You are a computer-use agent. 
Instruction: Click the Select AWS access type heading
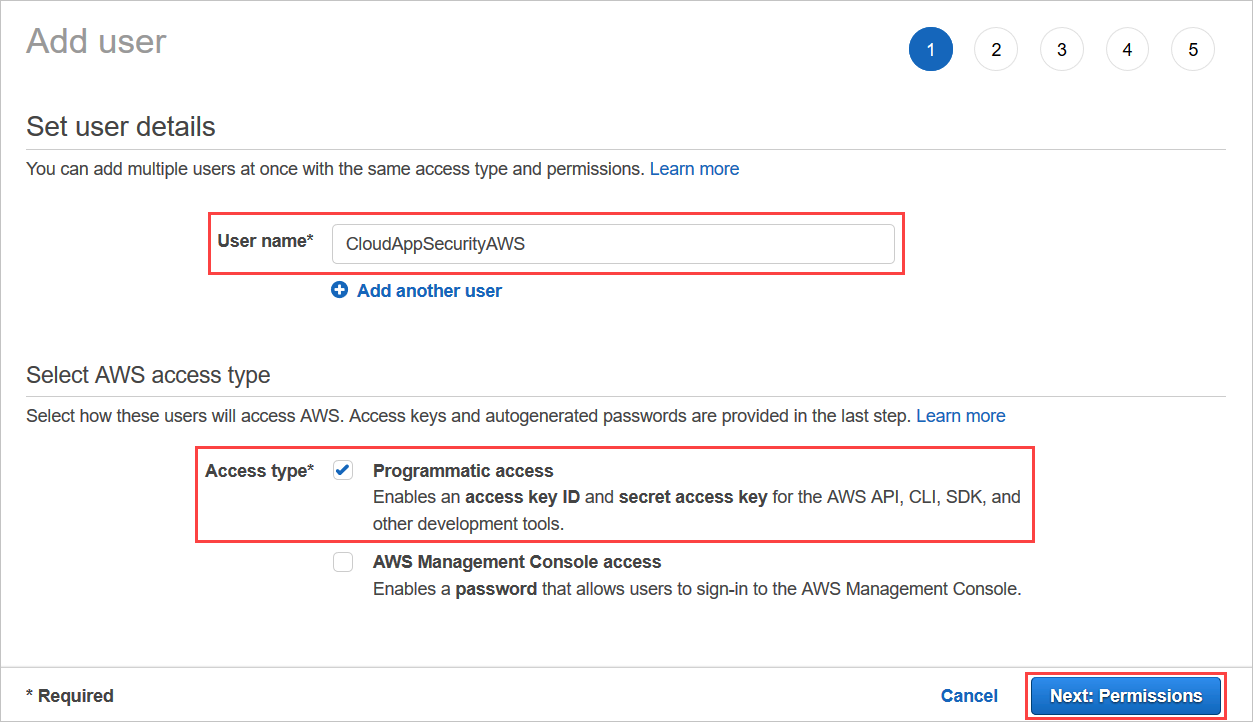coord(147,375)
